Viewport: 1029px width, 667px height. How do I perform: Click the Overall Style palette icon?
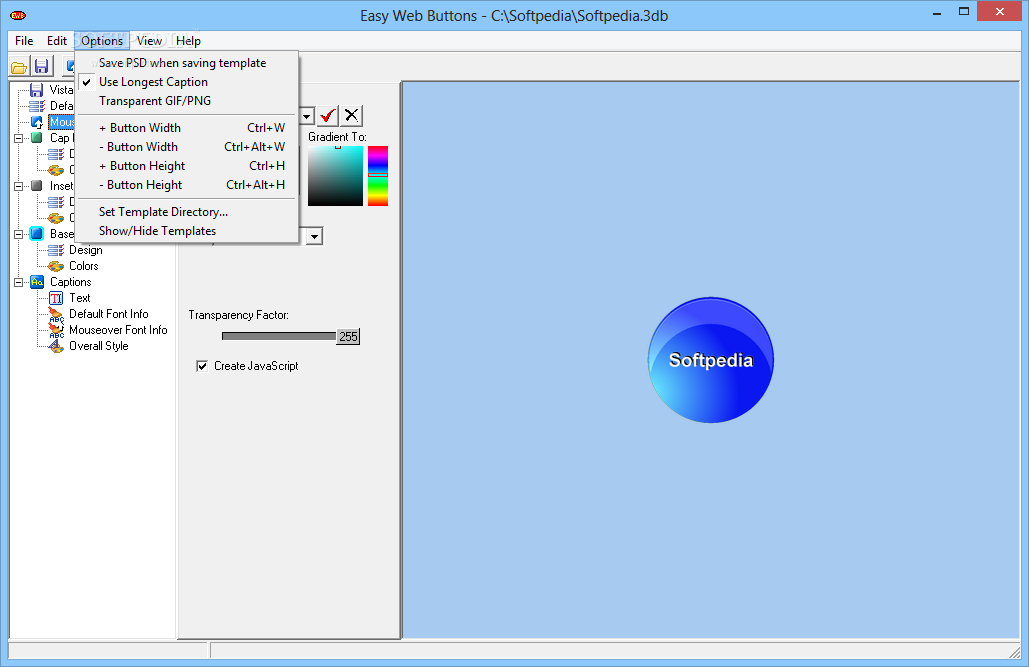click(x=56, y=346)
